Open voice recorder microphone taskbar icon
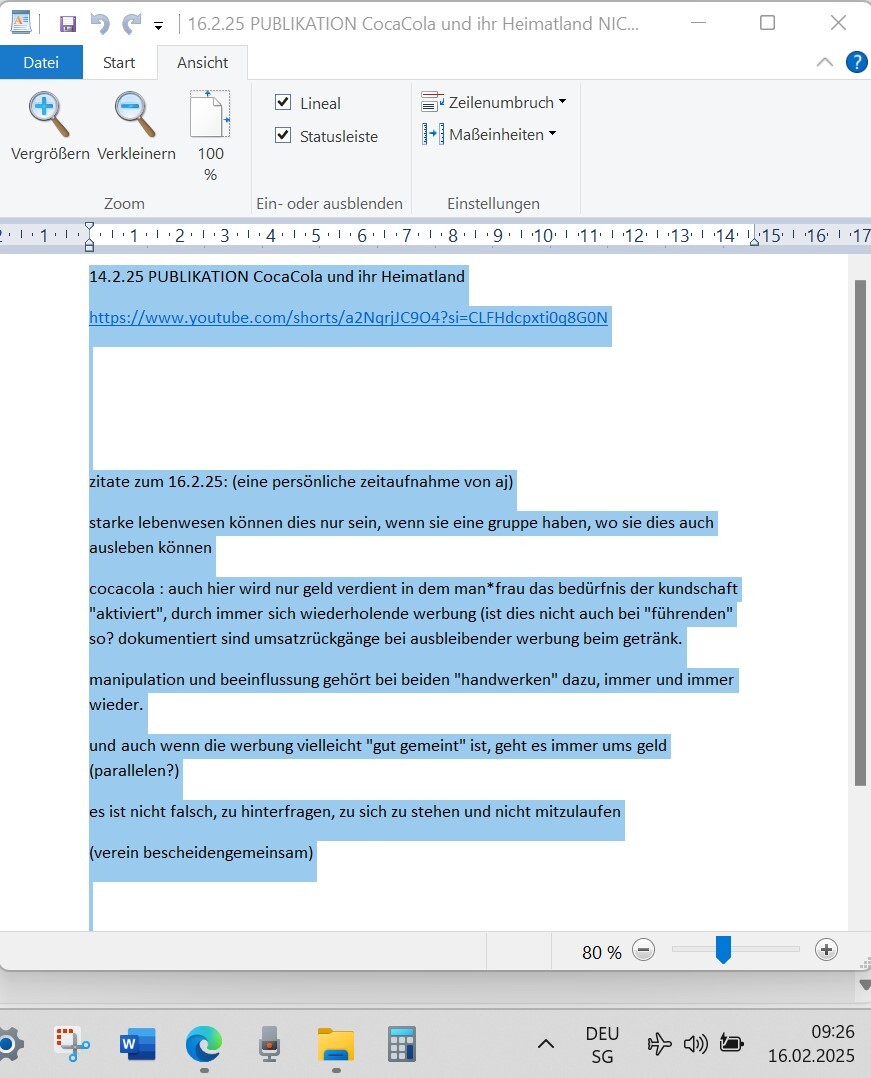Viewport: 871px width, 1078px height. [269, 1044]
